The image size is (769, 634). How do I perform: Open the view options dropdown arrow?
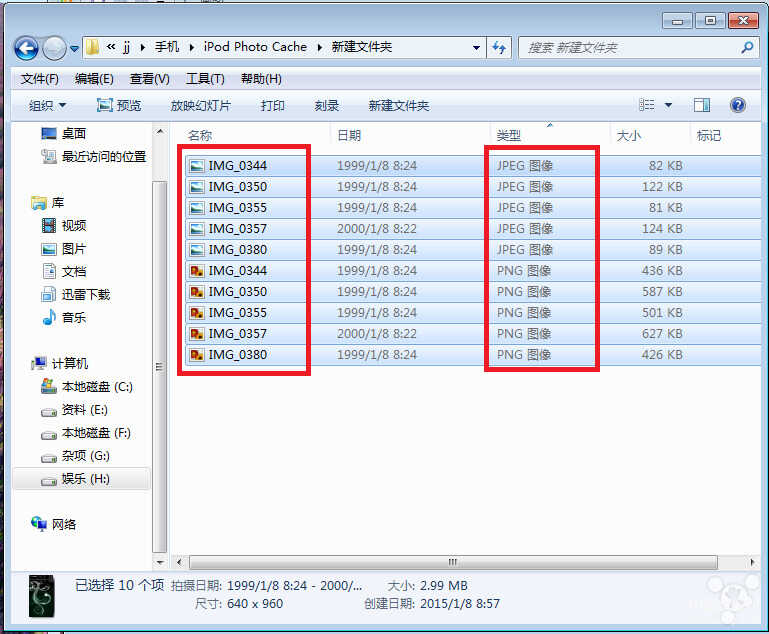(668, 105)
